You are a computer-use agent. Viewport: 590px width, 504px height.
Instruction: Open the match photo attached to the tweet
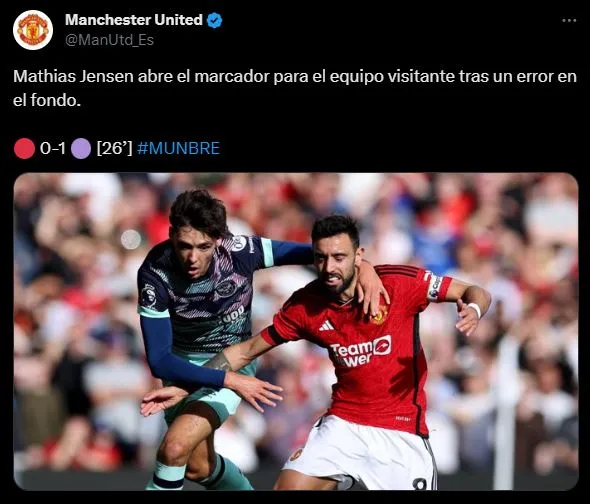pos(296,331)
